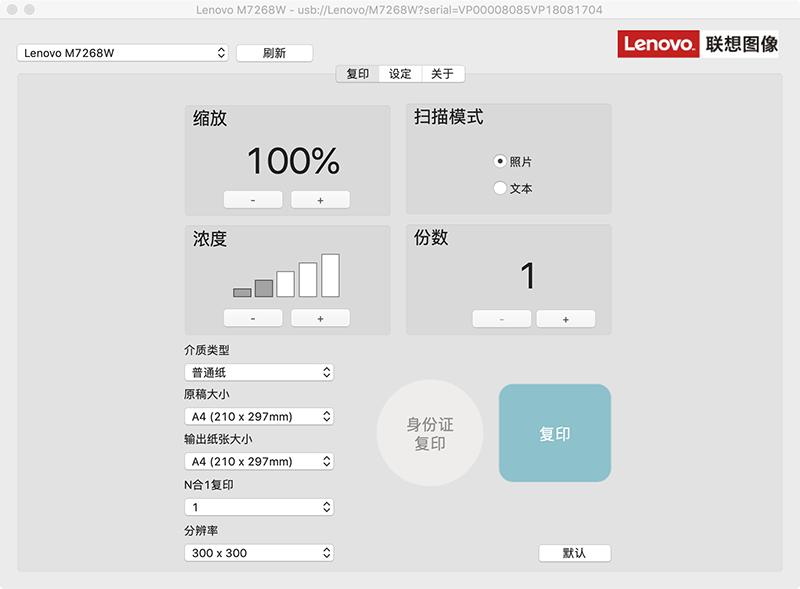800x589 pixels.
Task: Decrease 缩放 zoom with minus button
Action: tap(253, 200)
